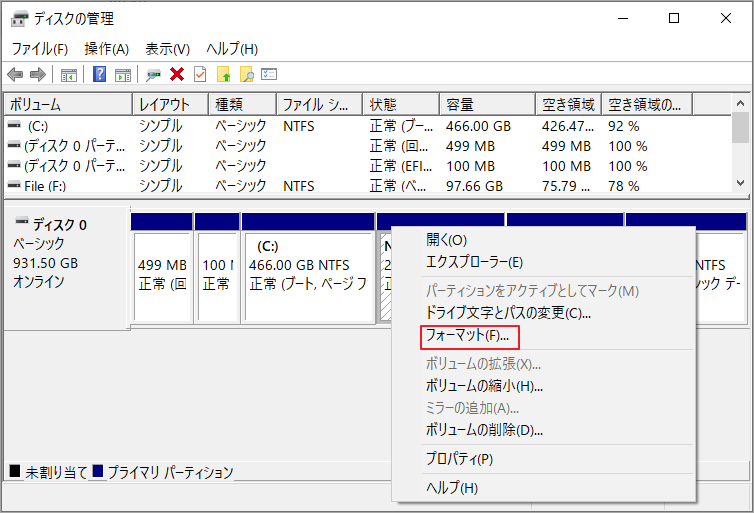Click the 97.66 GB capacity cell

[474, 186]
